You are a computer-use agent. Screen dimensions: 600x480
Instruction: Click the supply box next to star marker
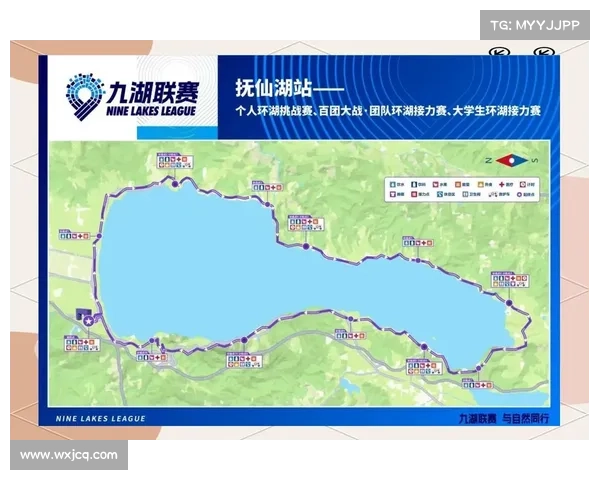pos(82,343)
